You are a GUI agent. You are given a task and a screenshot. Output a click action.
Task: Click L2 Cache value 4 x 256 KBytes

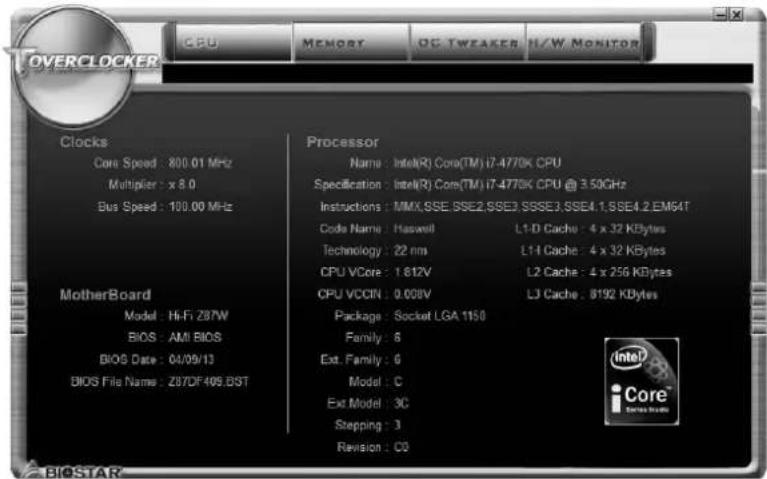pos(630,272)
